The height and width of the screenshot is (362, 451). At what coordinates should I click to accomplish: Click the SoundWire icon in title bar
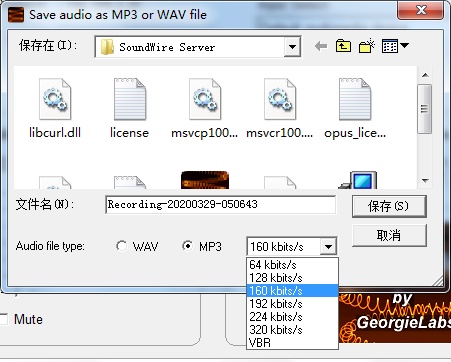click(x=16, y=15)
